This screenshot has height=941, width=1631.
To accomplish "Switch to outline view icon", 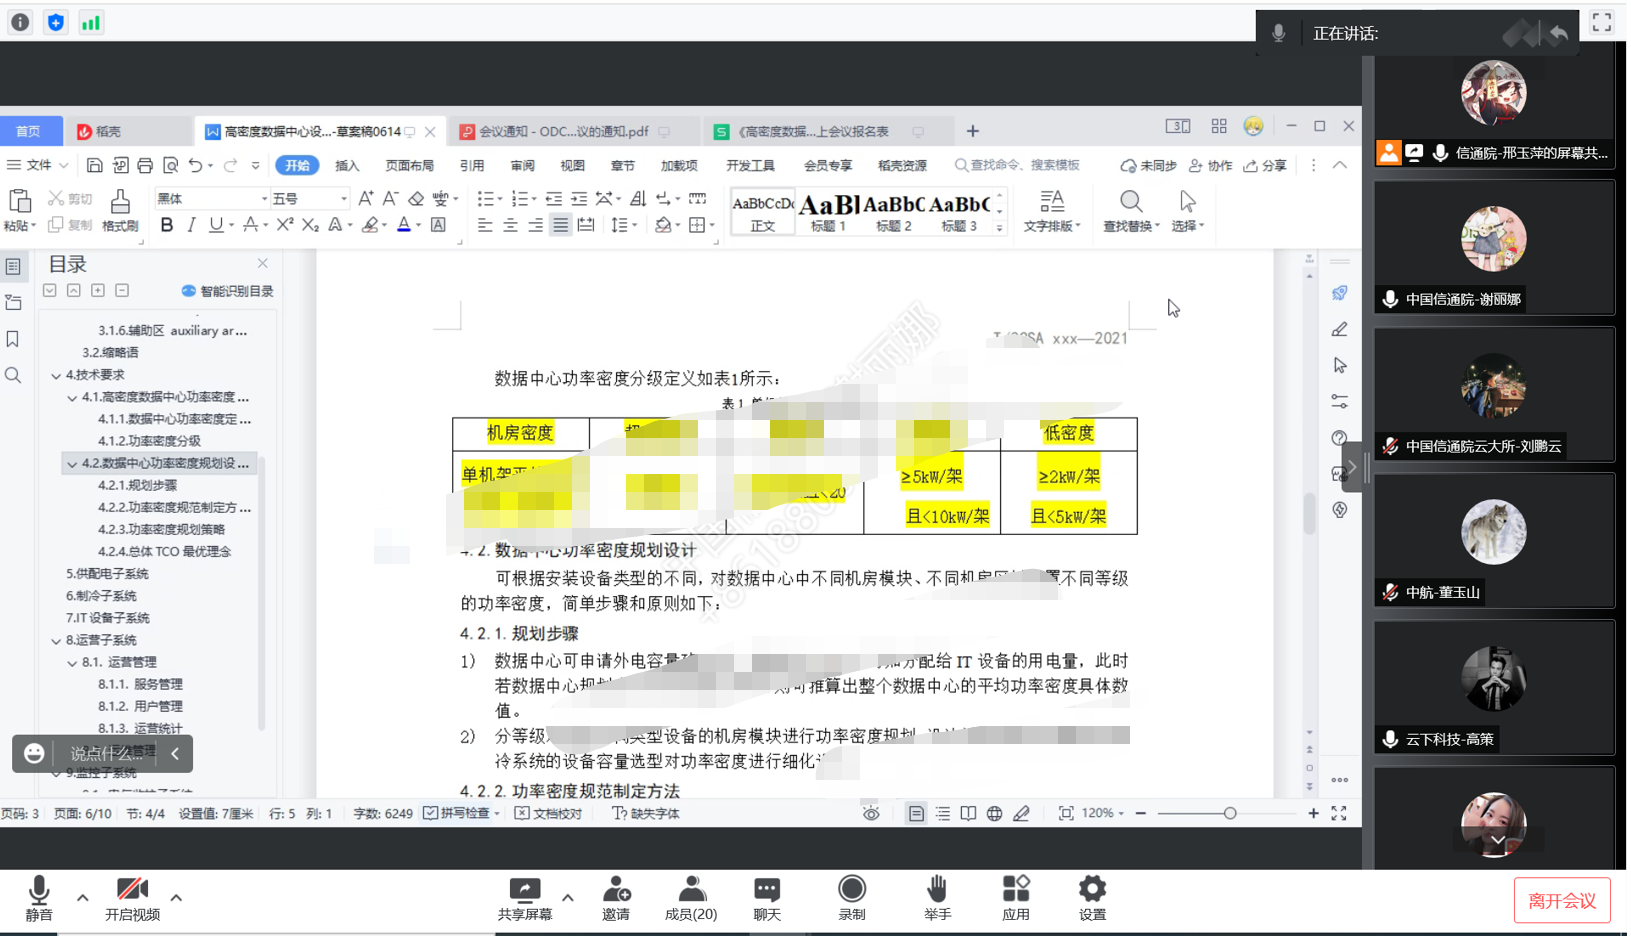I will coord(943,814).
